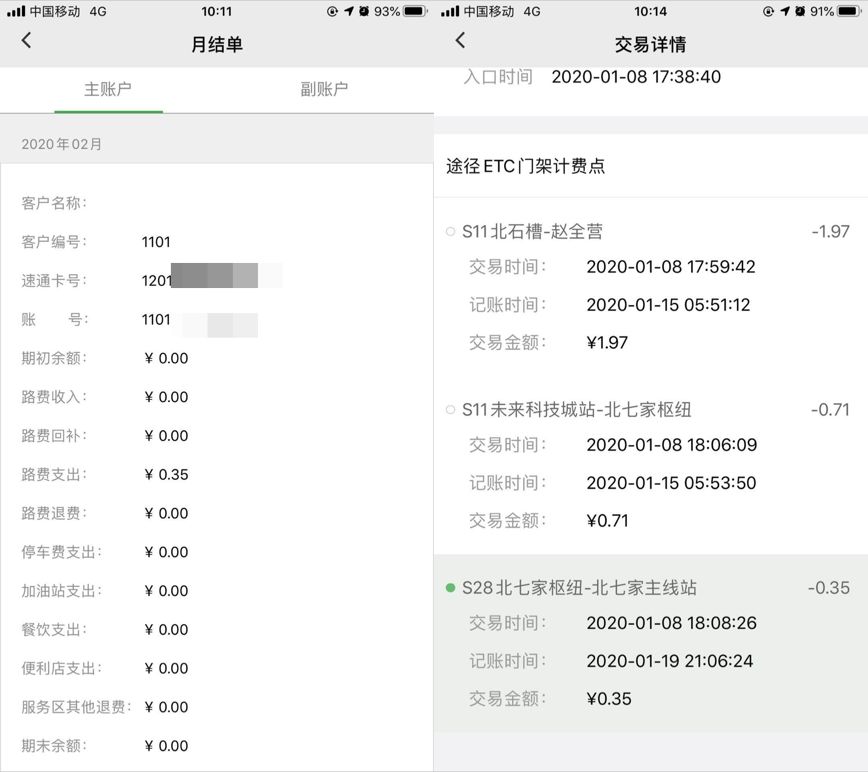The image size is (868, 772).
Task: Switch to the 副账户 tab
Action: click(324, 89)
